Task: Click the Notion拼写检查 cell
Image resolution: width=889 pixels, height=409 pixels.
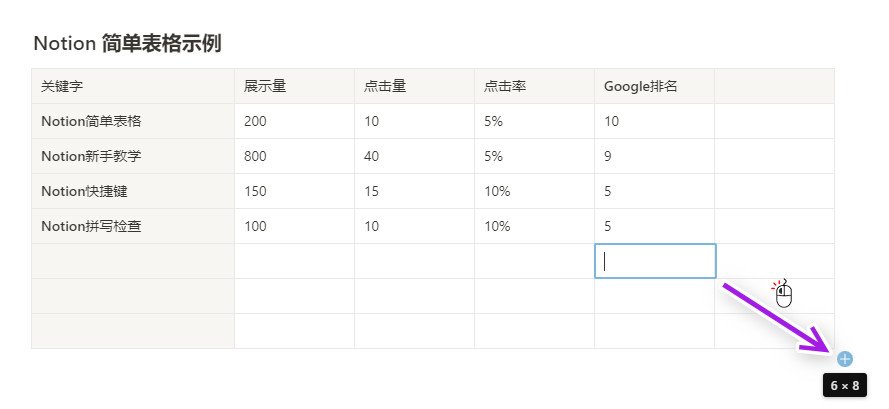Action: pos(133,226)
